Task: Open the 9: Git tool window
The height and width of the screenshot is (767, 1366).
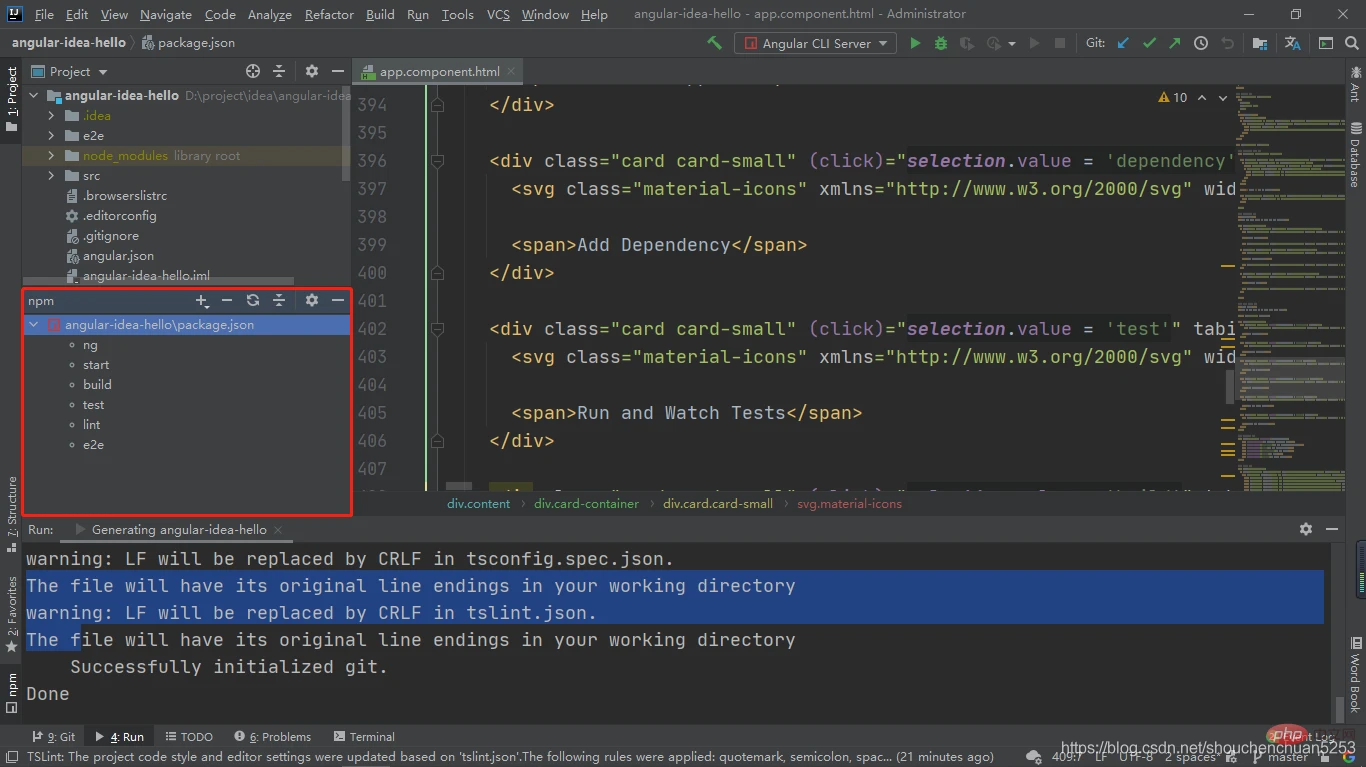Action: [54, 737]
